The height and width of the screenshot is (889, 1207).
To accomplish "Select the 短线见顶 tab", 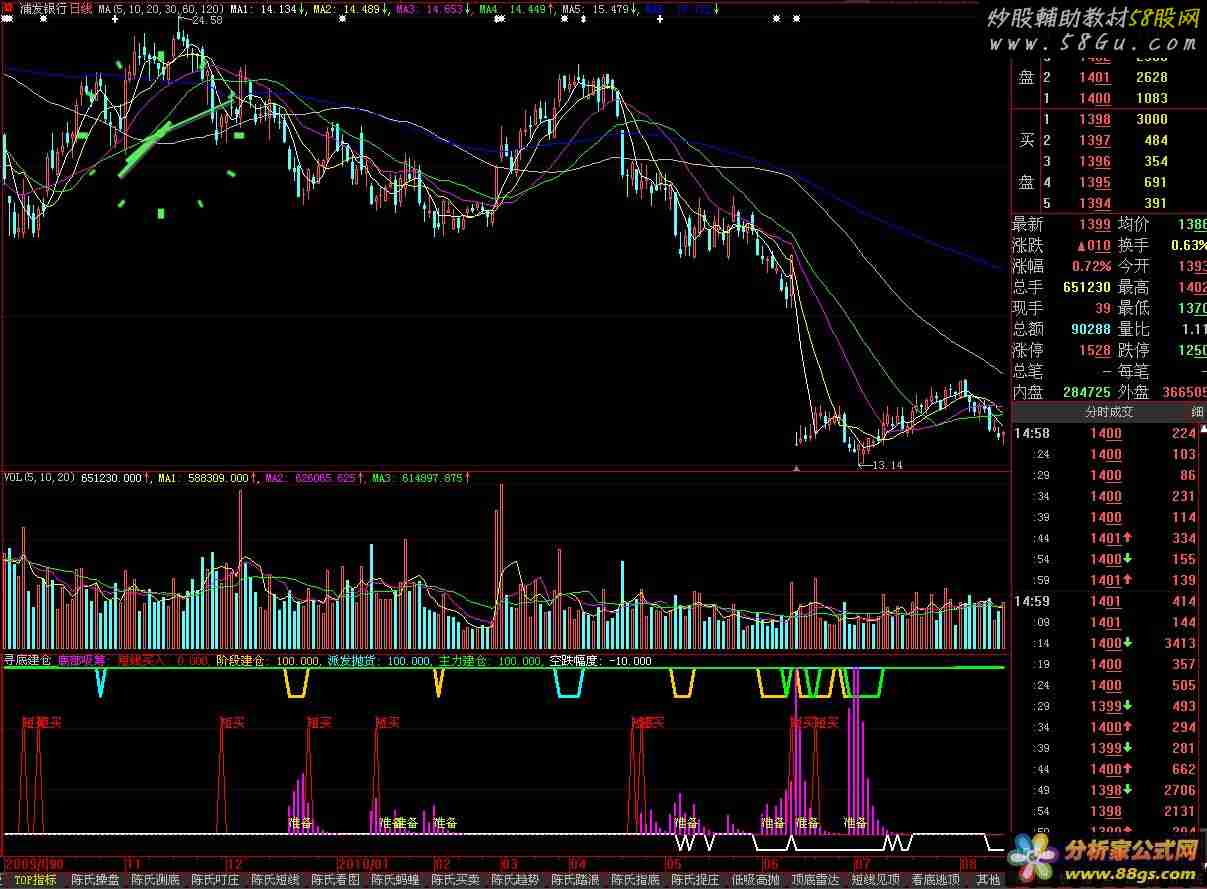I will point(875,880).
